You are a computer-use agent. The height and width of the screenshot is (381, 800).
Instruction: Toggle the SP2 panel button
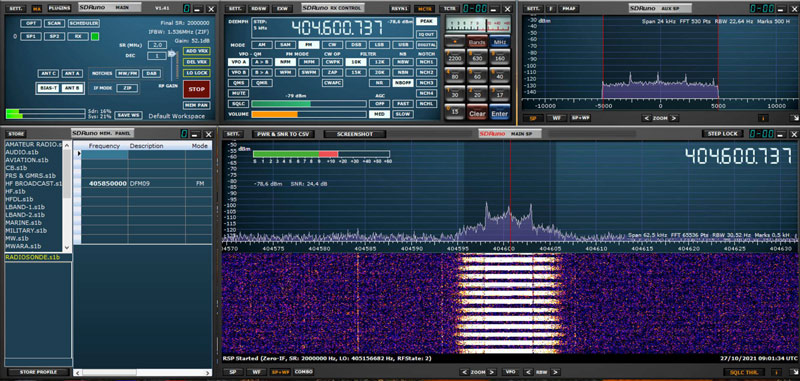(x=54, y=37)
